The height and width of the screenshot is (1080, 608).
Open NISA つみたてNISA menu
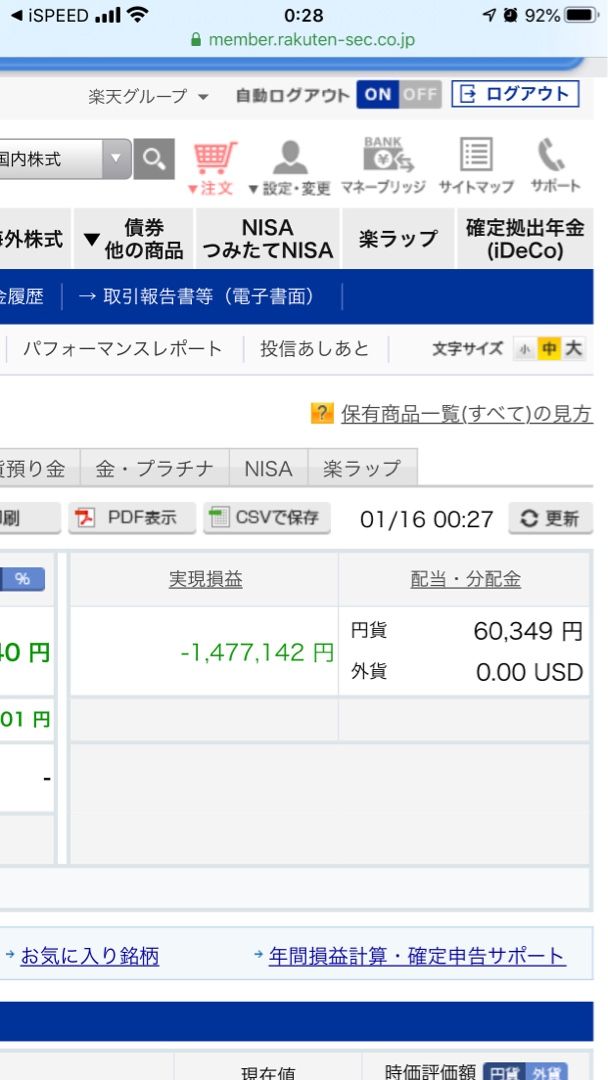pos(267,240)
